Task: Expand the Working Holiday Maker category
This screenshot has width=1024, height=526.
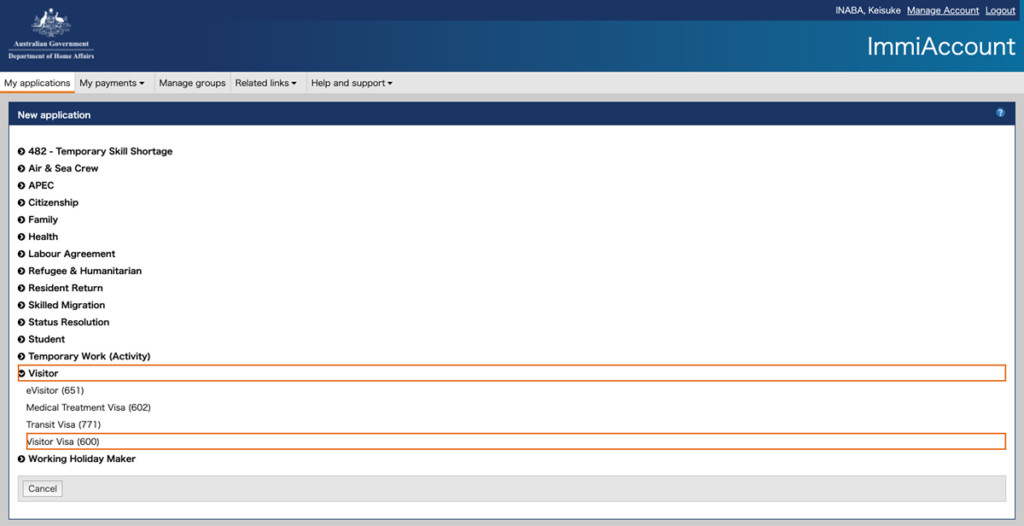Action: pos(77,459)
